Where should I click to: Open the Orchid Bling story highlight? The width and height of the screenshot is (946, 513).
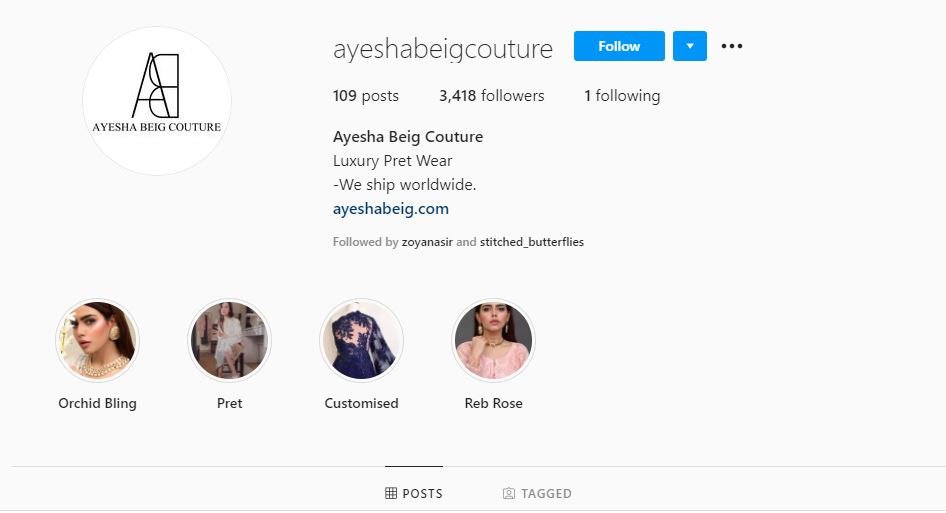click(x=97, y=341)
